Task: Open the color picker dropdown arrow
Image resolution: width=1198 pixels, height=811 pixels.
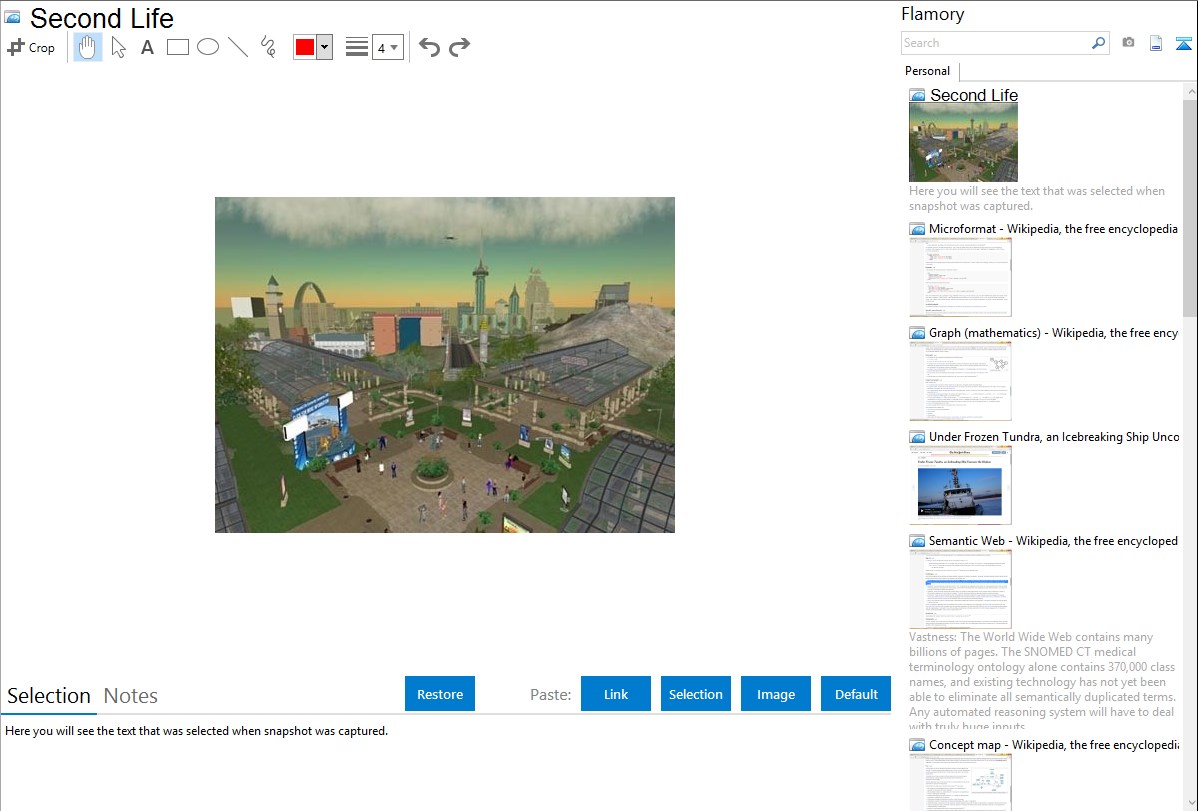Action: point(324,47)
